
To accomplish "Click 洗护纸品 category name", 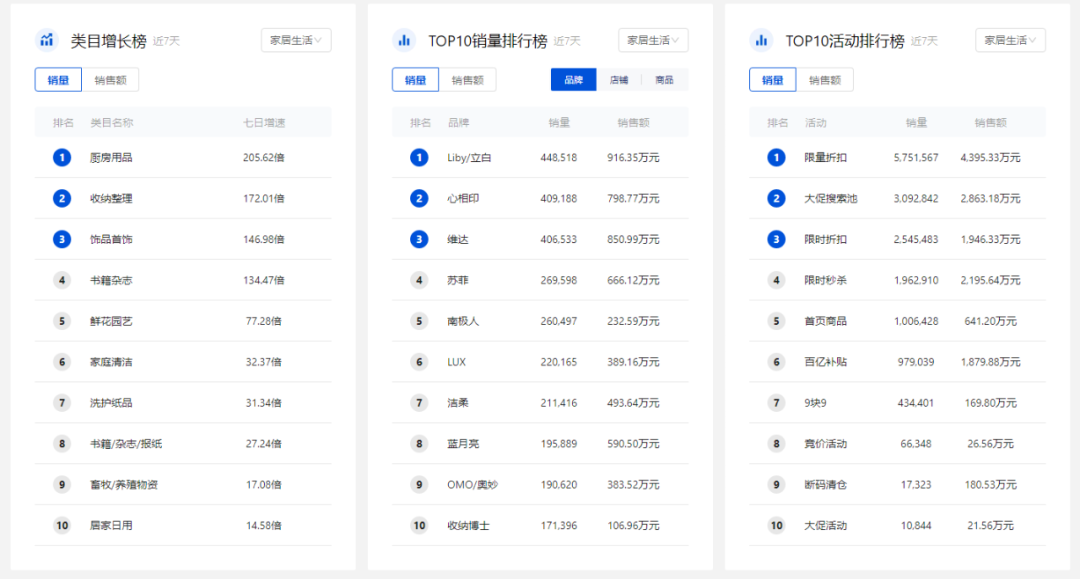I will (111, 403).
